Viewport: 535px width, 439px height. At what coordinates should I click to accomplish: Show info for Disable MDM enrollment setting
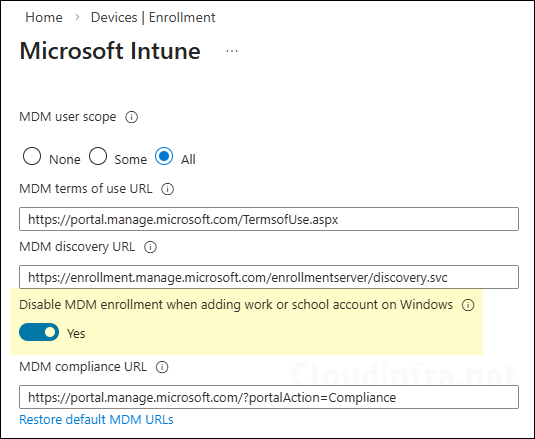point(468,305)
